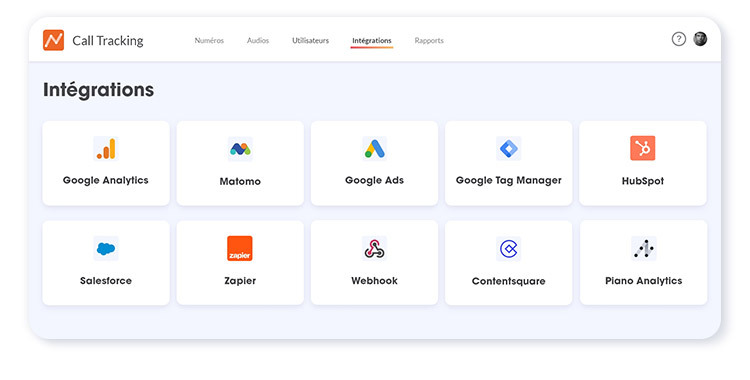Click the Salesforce cloud icon
This screenshot has width=750, height=380.
[106, 248]
